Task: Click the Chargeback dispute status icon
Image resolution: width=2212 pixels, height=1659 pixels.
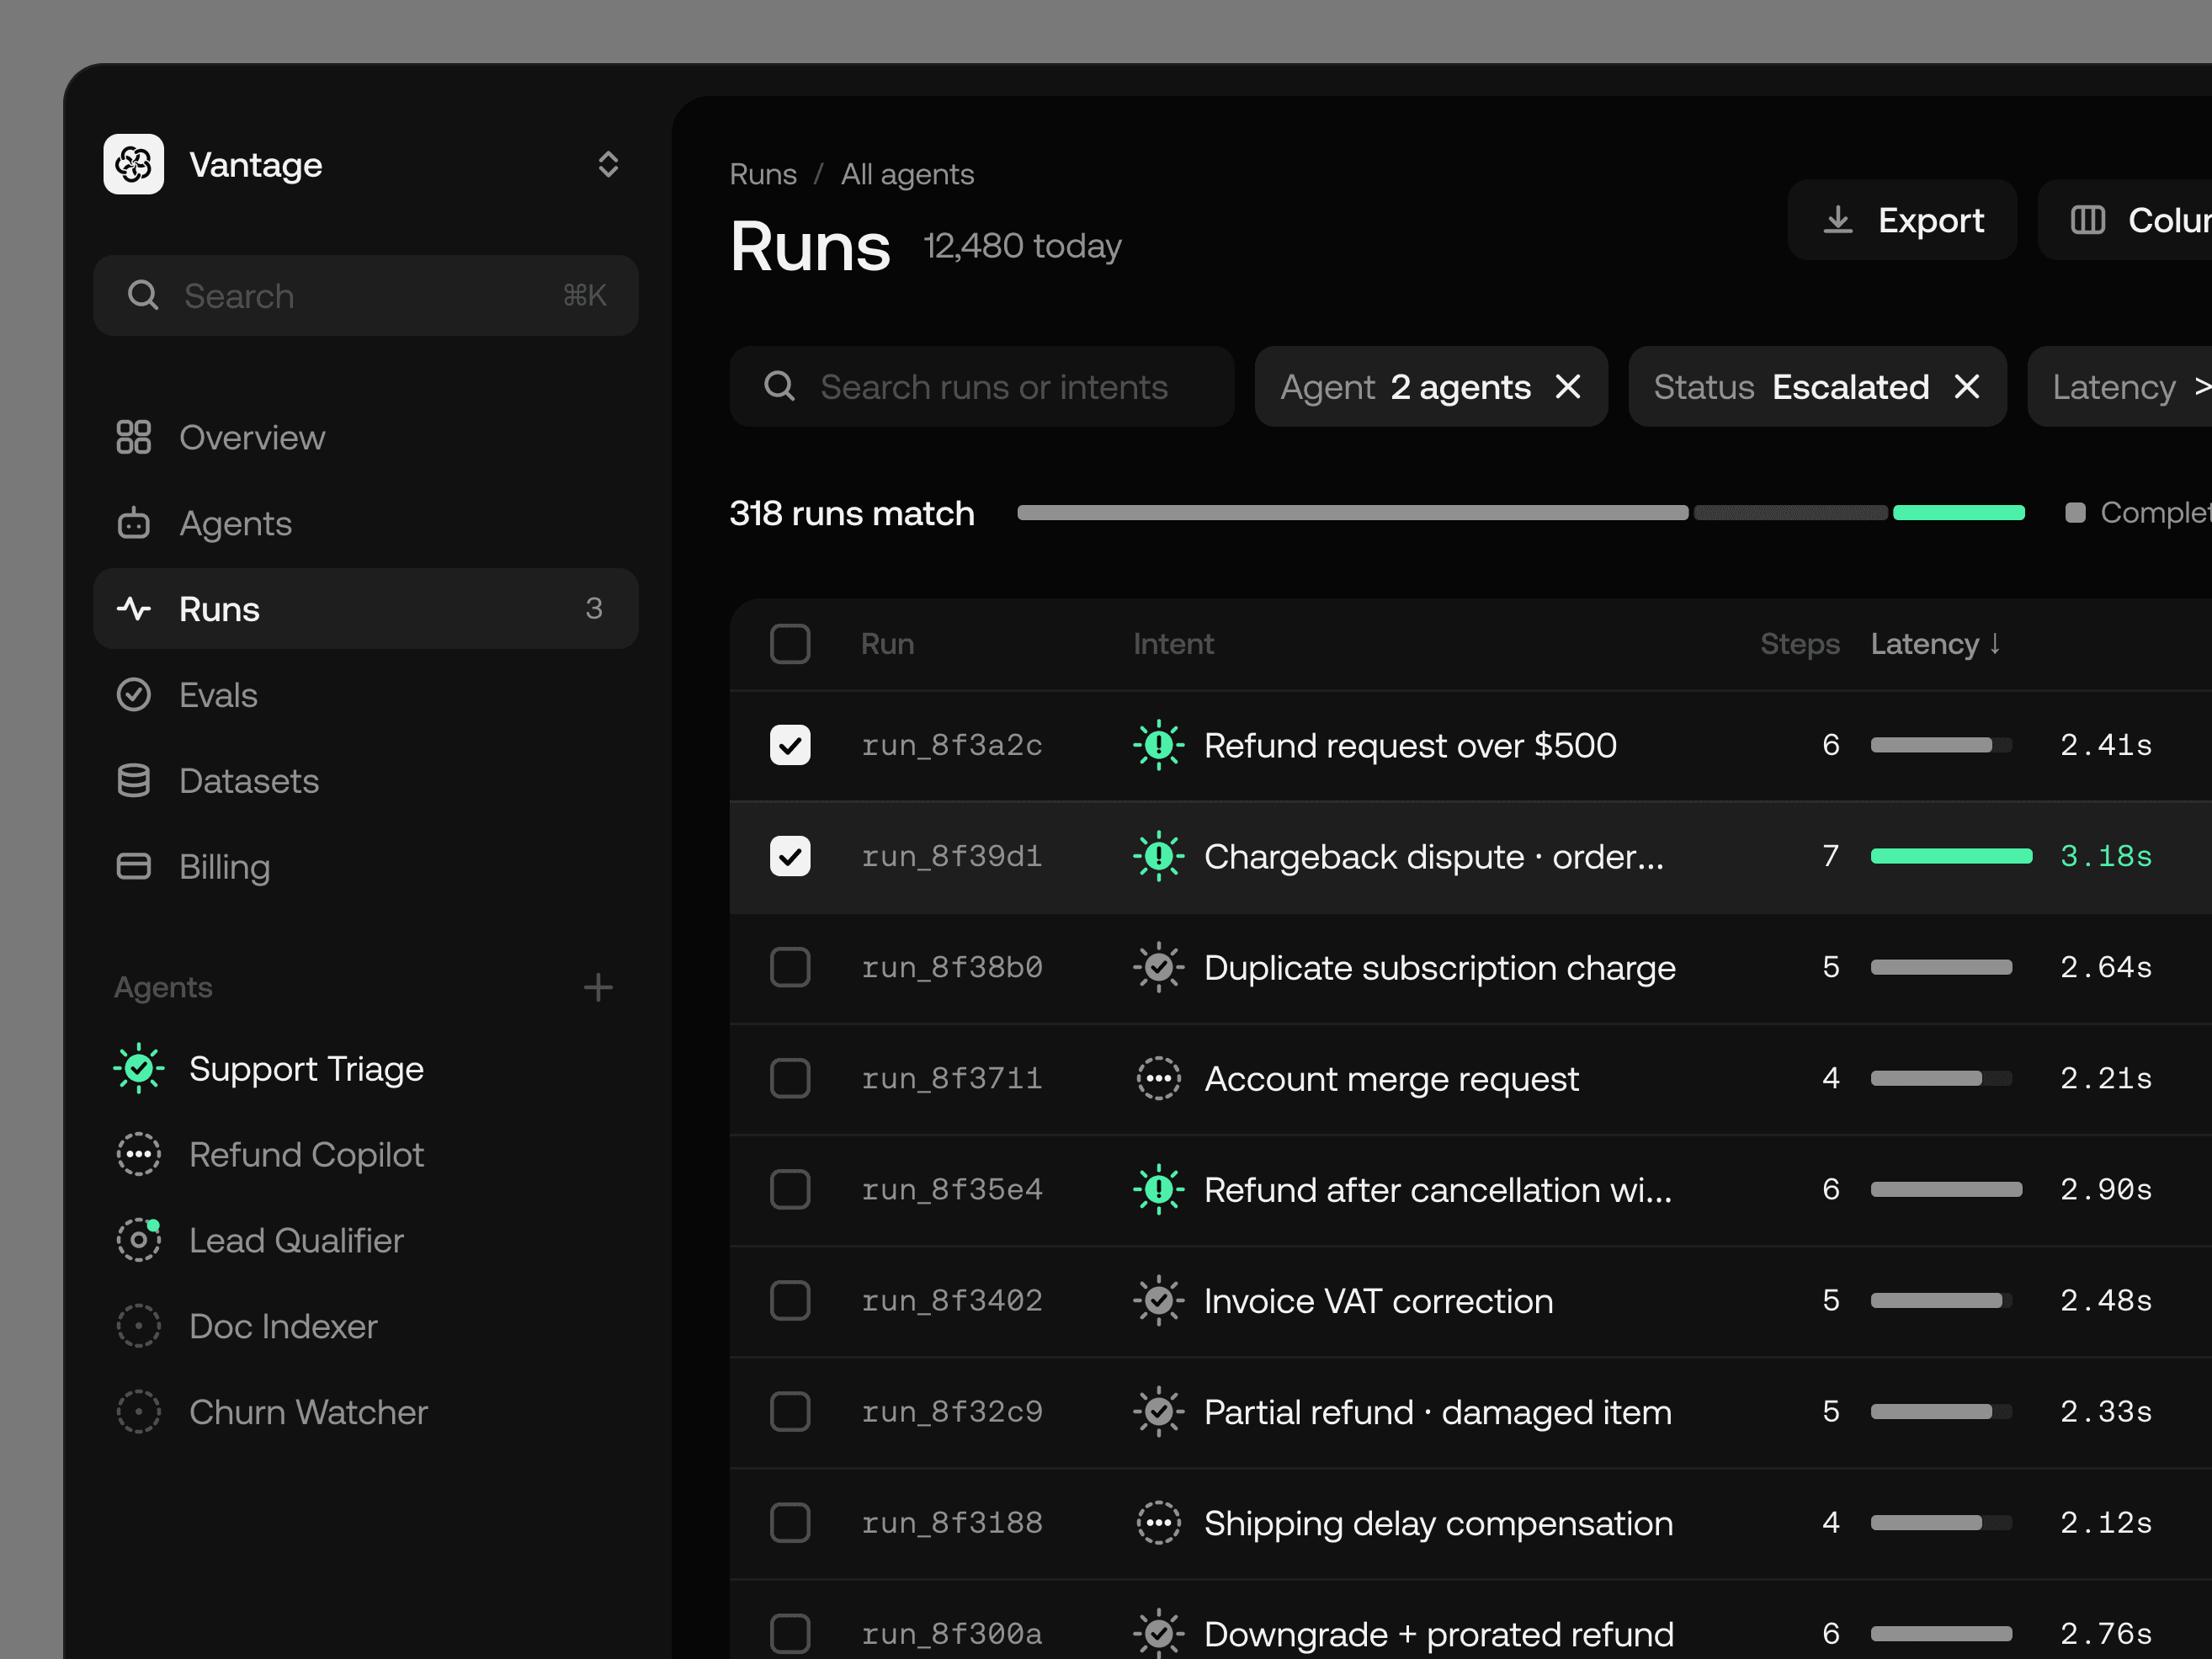Action: pos(1159,856)
